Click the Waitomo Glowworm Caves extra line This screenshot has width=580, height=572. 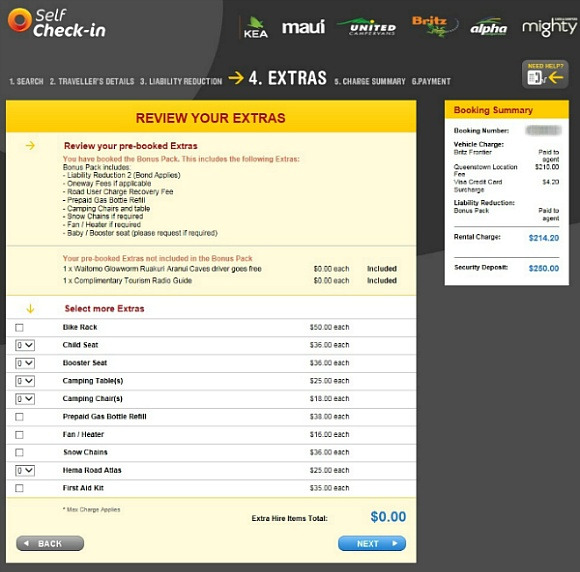(162, 269)
